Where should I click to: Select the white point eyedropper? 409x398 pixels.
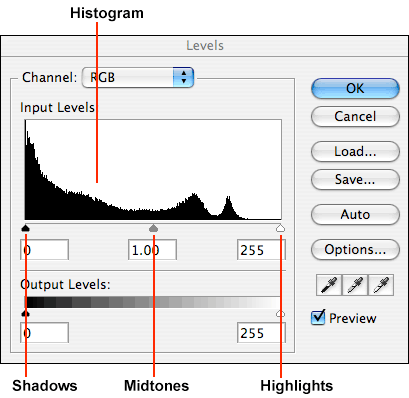[x=381, y=285]
